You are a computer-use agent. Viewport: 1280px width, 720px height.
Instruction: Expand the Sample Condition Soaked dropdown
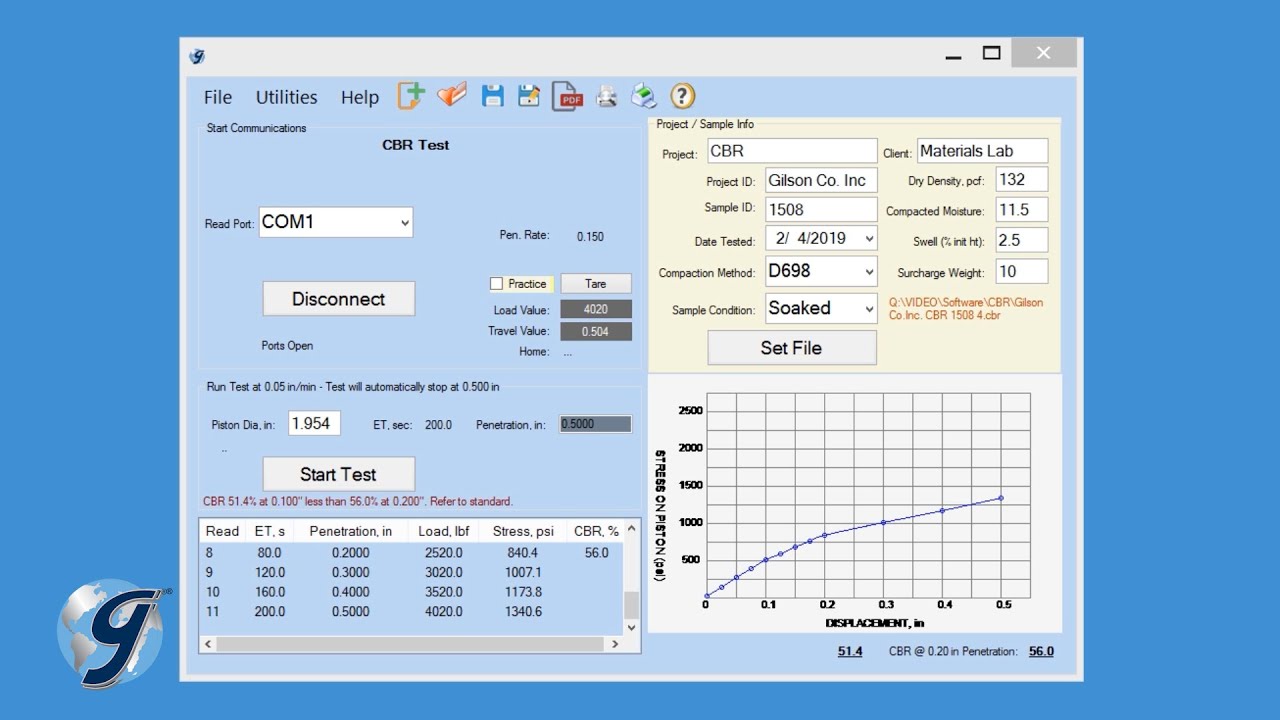[868, 309]
